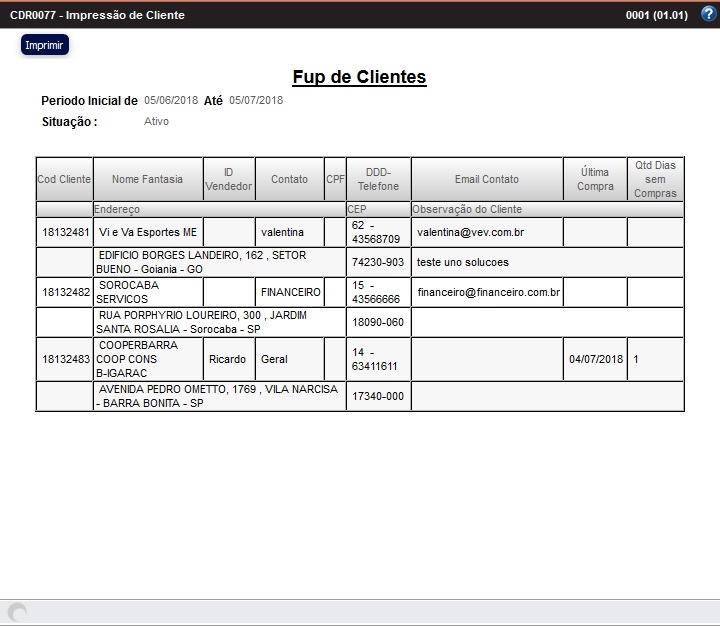Click the DDD-Telefone column header

click(378, 179)
